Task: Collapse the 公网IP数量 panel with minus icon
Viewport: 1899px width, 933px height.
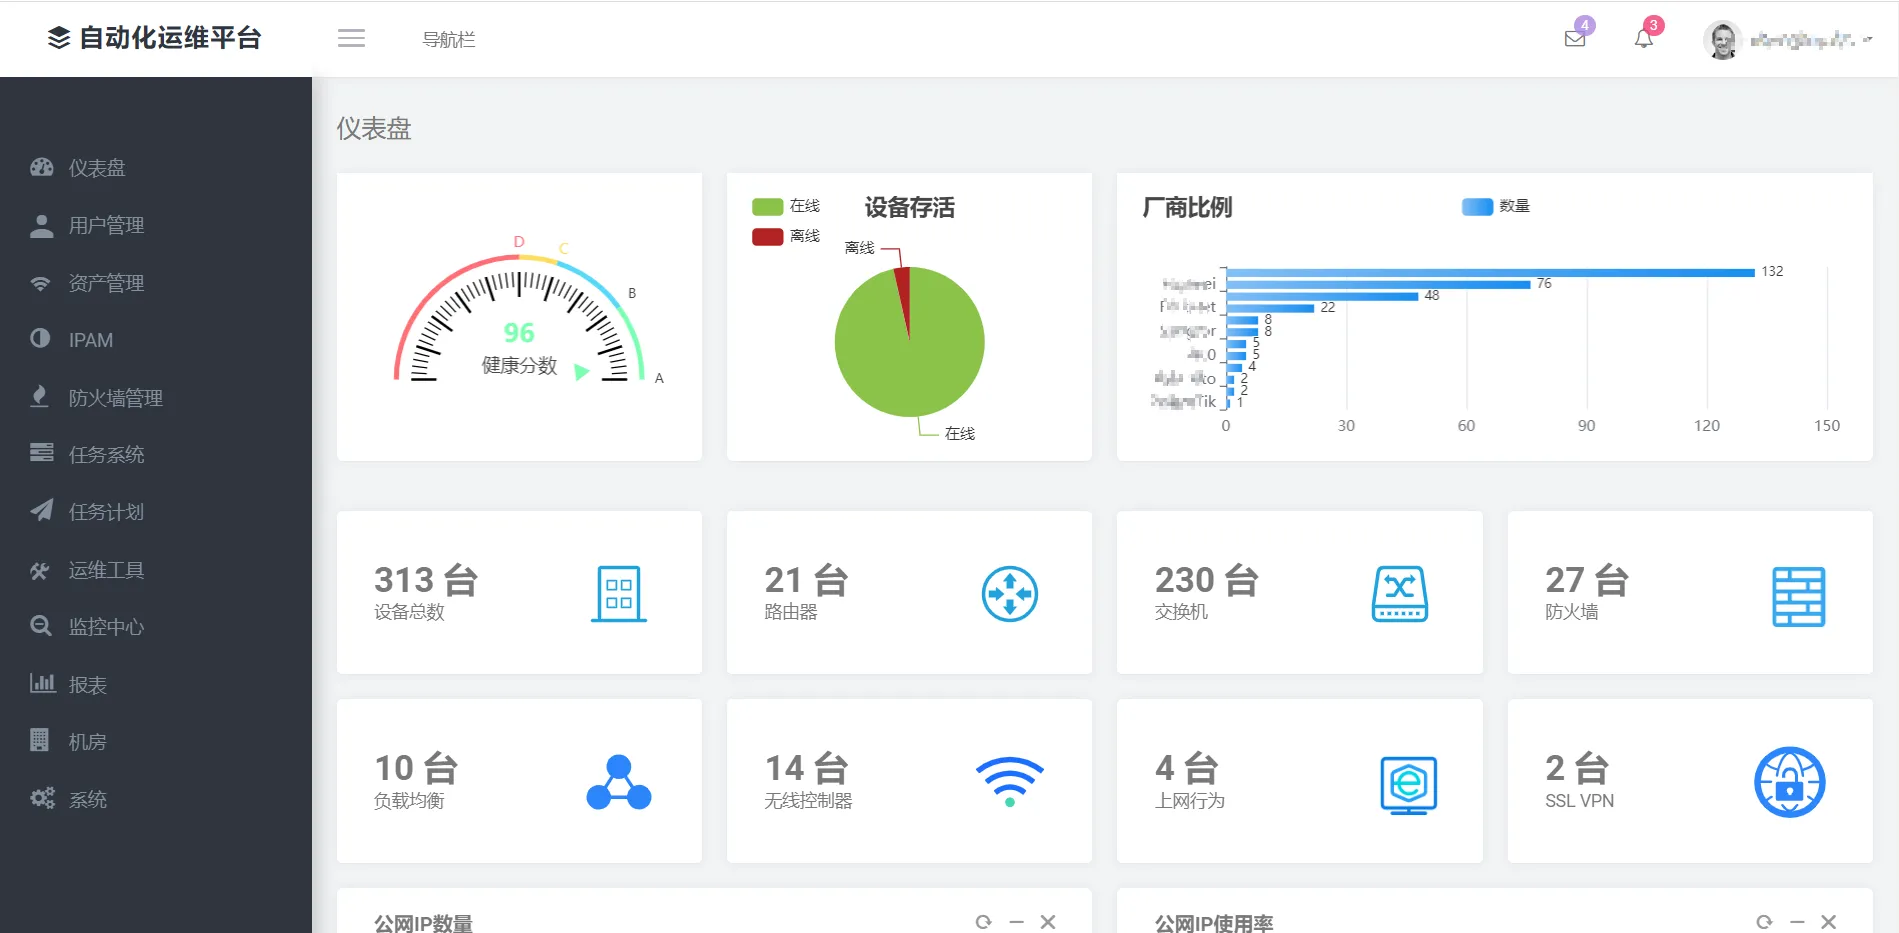Action: point(1016,922)
